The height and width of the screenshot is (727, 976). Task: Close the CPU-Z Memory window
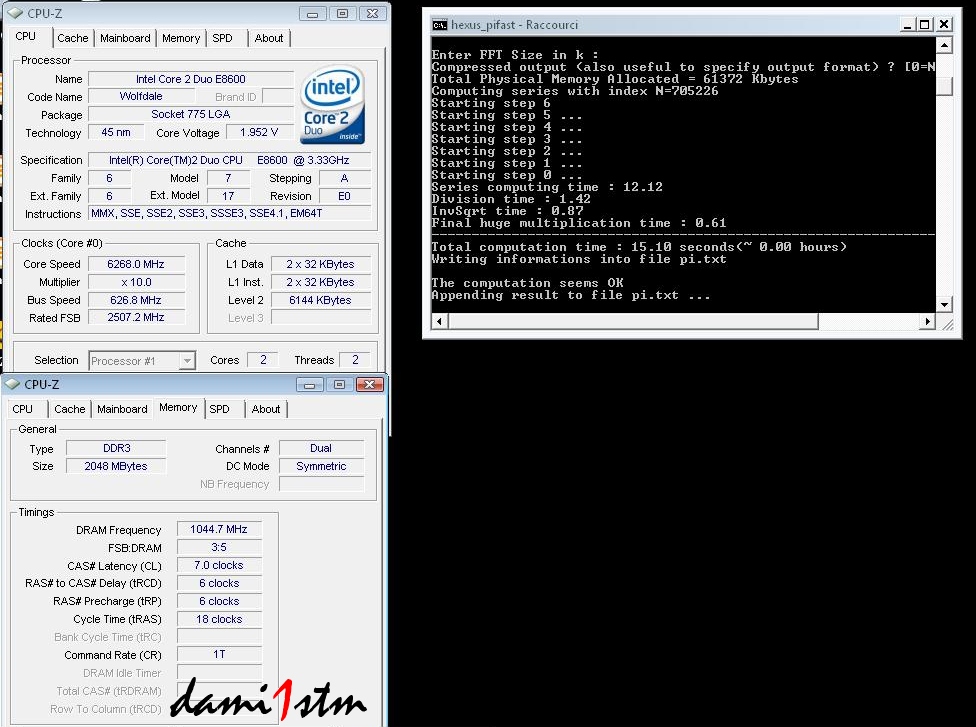pyautogui.click(x=369, y=385)
